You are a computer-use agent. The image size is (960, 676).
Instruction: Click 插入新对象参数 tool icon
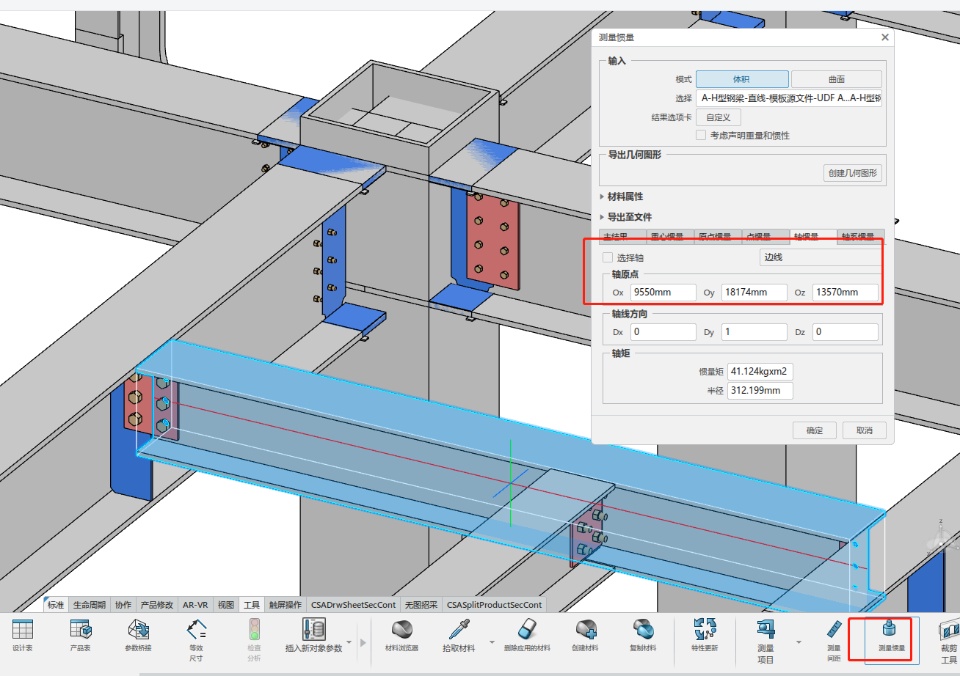click(x=313, y=629)
